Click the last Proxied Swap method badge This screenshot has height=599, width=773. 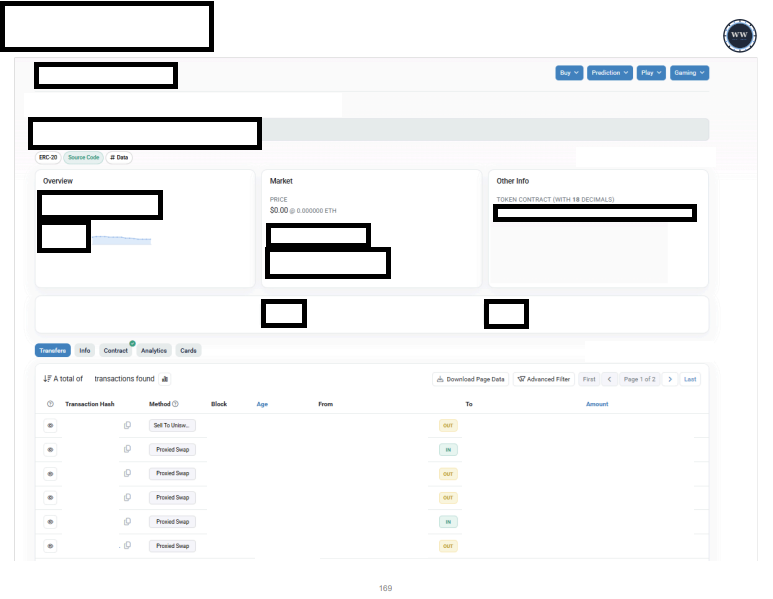pos(172,546)
